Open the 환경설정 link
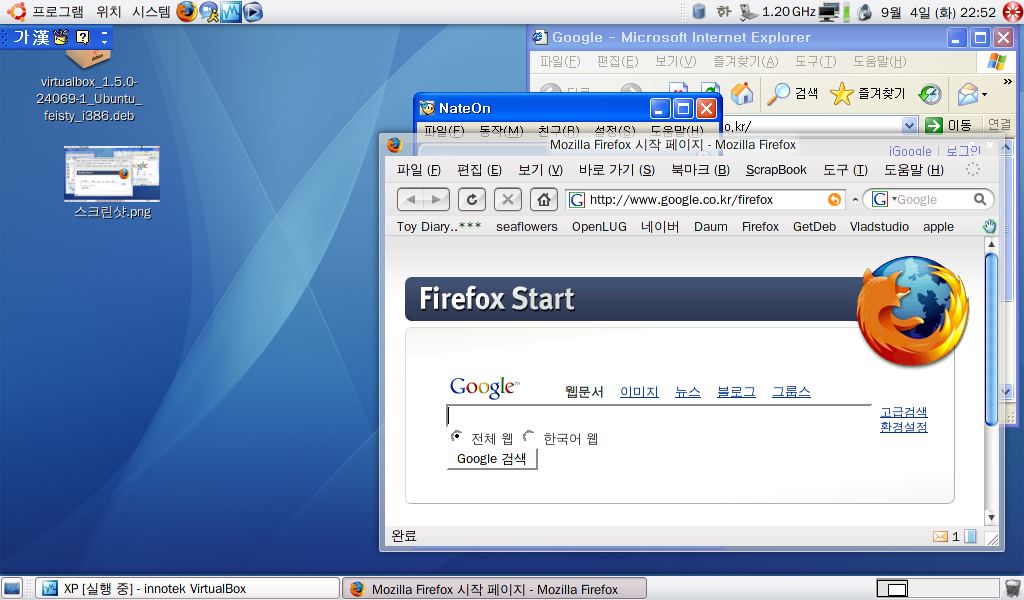The image size is (1024, 600). coord(903,427)
